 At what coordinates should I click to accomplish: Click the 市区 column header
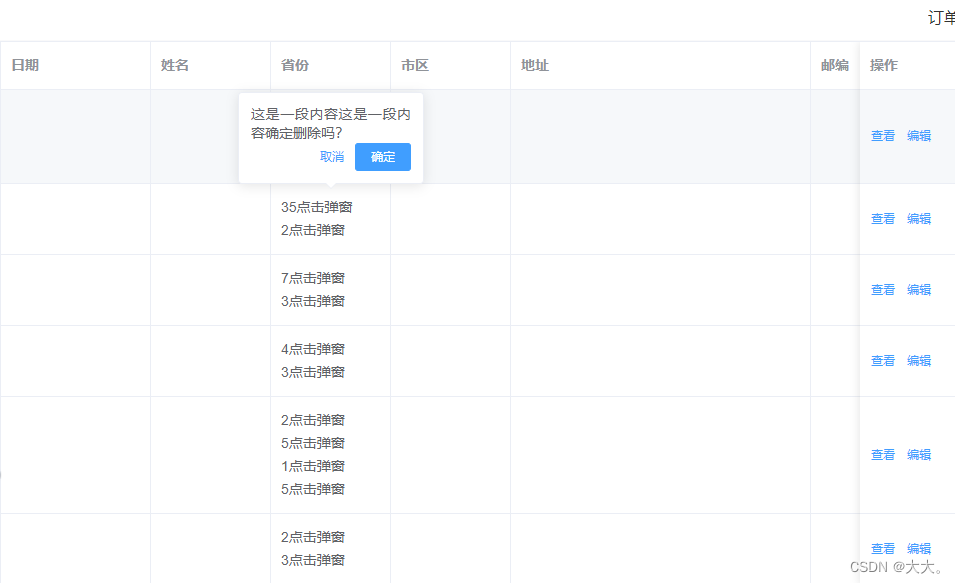(415, 65)
